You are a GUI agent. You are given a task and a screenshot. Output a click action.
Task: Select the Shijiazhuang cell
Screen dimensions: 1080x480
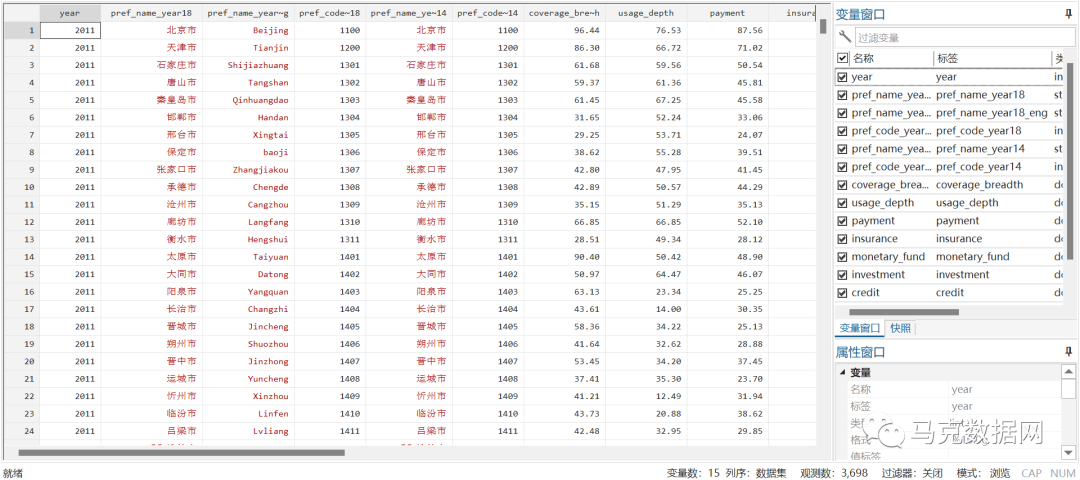(x=249, y=65)
